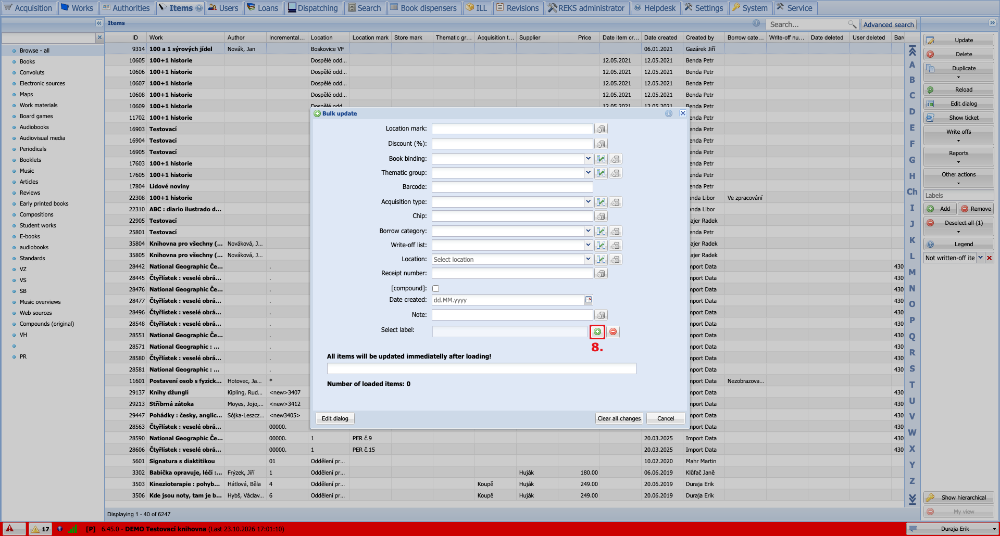Click the Search box in Items panel
This screenshot has height=536, width=1000.
(807, 24)
